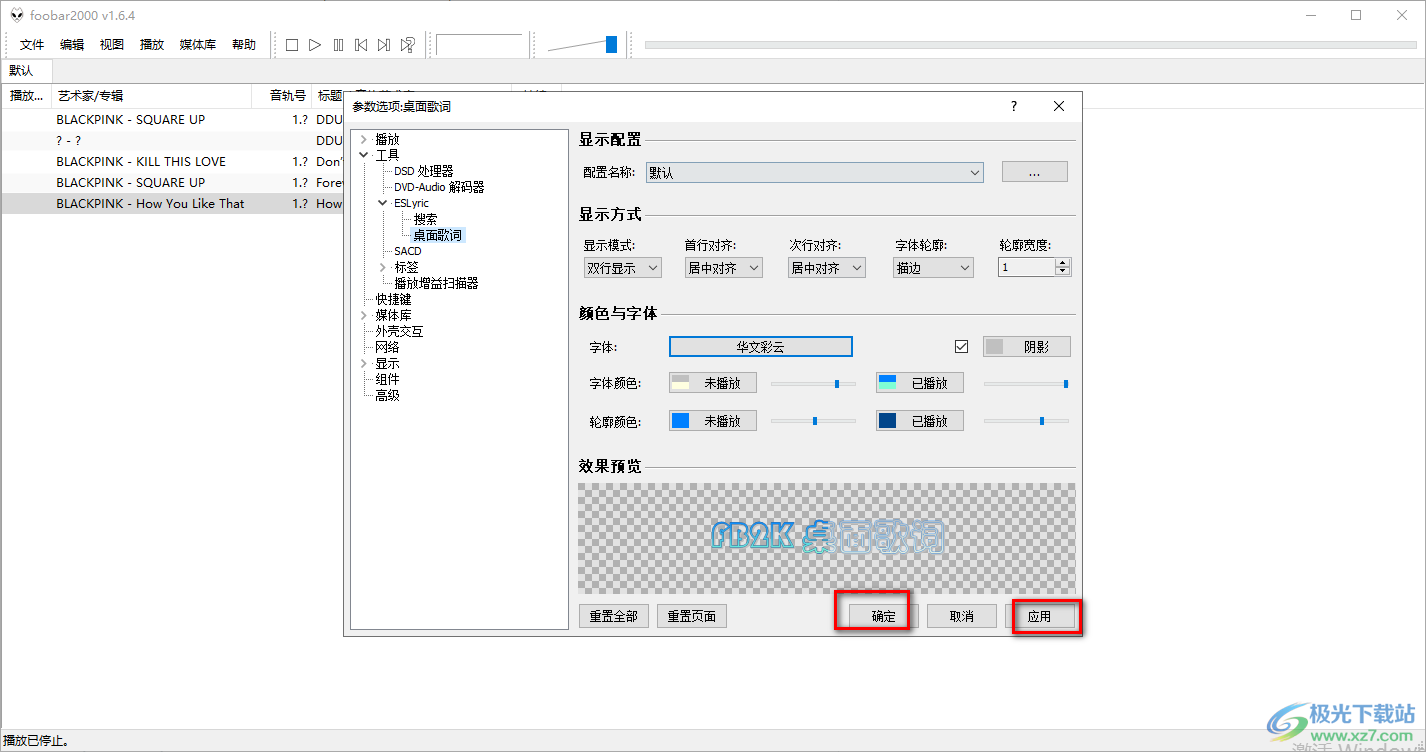The image size is (1426, 752).
Task: Expand the 播放 node in preferences tree
Action: click(363, 139)
